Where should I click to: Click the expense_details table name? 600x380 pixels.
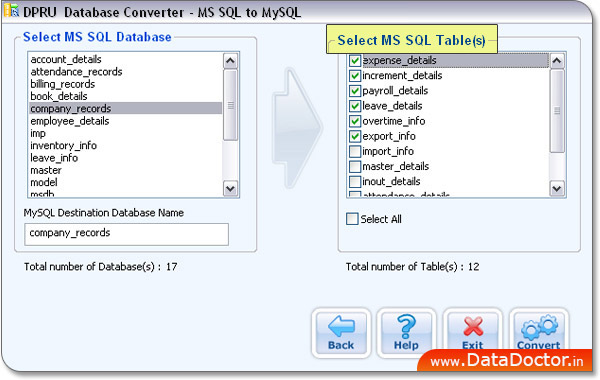(x=399, y=60)
